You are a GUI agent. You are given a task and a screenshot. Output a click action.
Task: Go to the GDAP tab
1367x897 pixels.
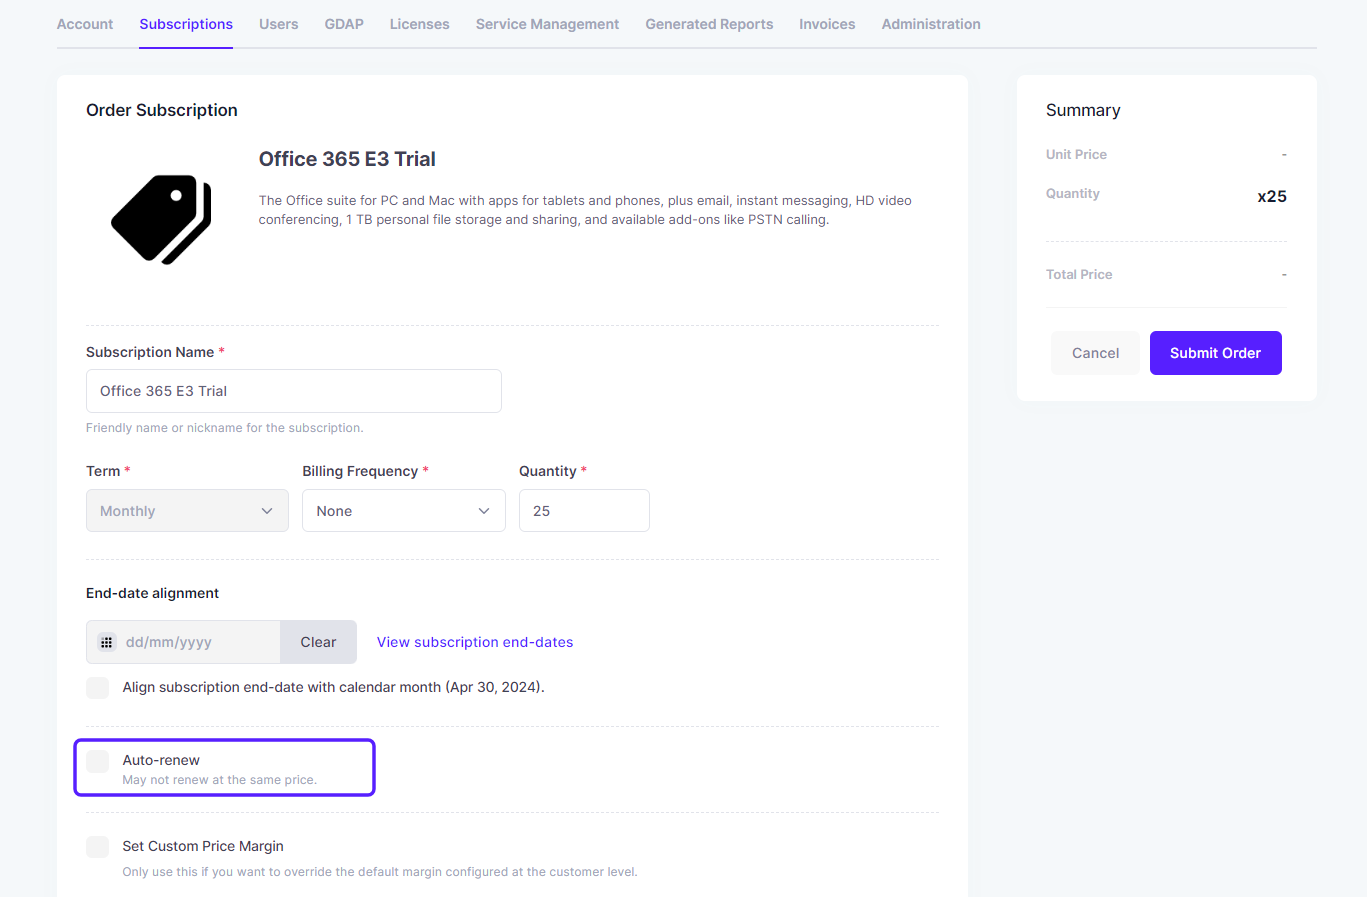pyautogui.click(x=344, y=24)
